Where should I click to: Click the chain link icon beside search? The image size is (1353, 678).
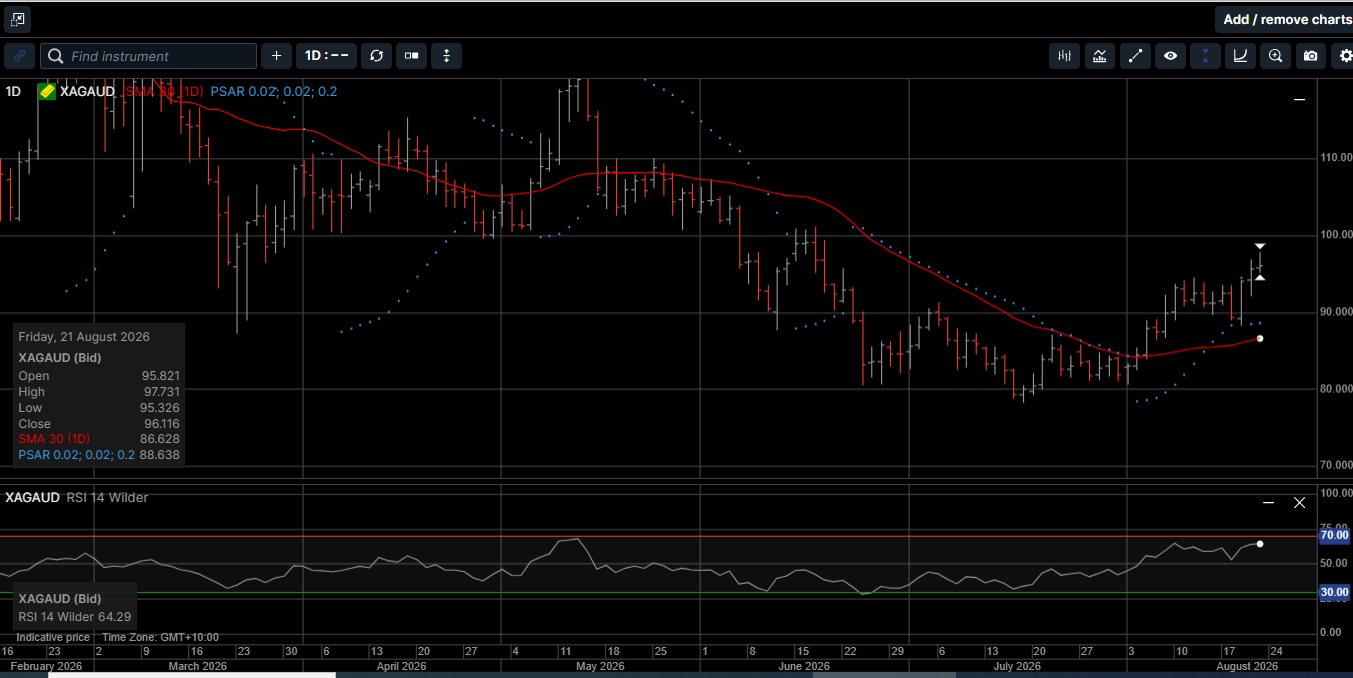point(19,56)
